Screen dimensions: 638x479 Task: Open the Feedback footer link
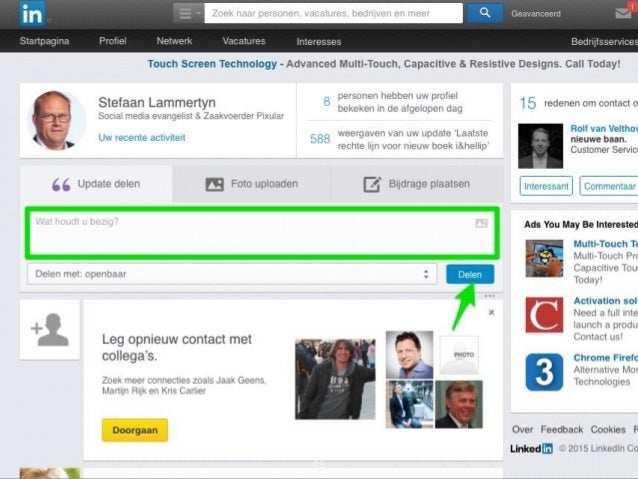[x=562, y=430]
